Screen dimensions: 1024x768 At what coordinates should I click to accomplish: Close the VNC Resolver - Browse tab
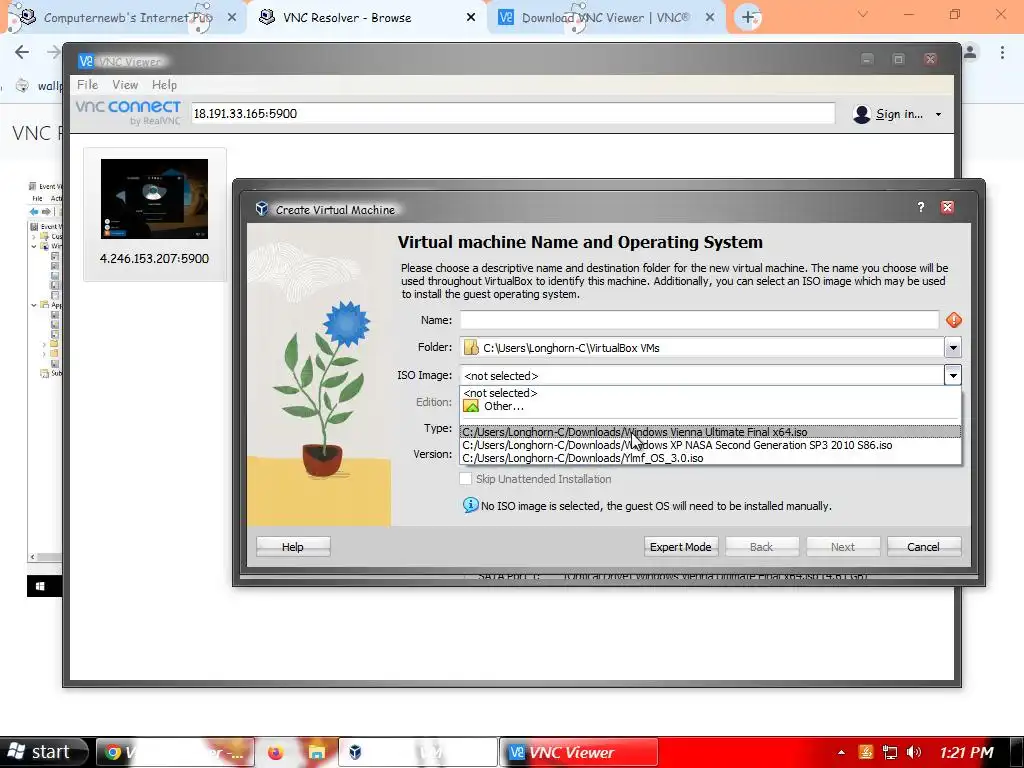[471, 18]
